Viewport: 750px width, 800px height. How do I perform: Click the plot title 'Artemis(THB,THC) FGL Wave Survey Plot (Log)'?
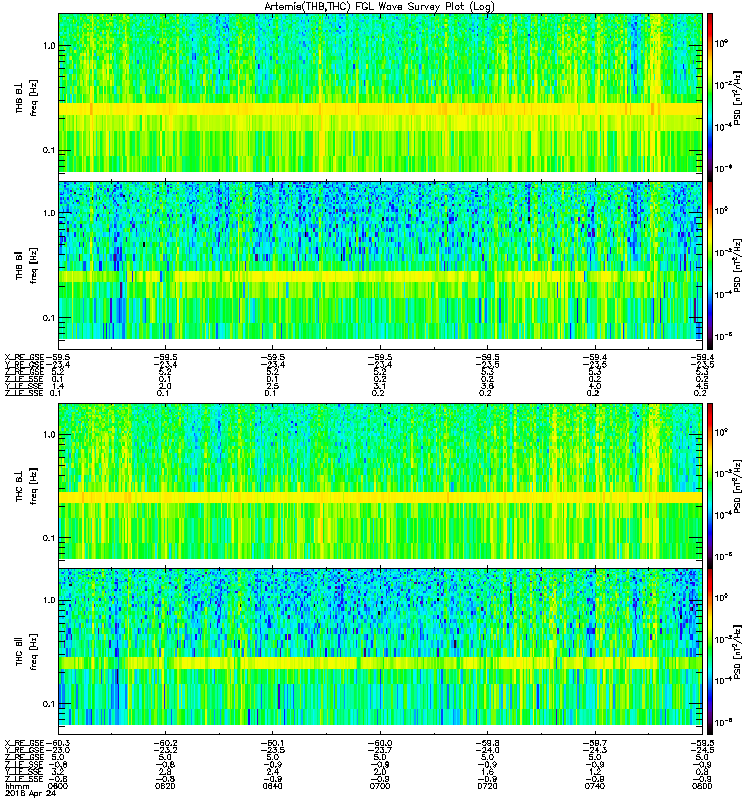coord(379,7)
